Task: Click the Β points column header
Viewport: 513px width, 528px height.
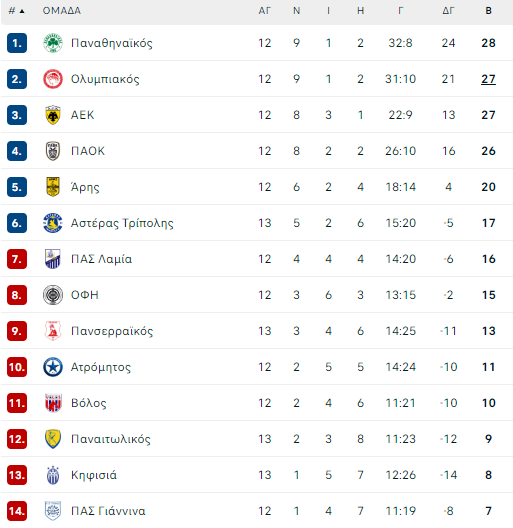Action: [488, 11]
